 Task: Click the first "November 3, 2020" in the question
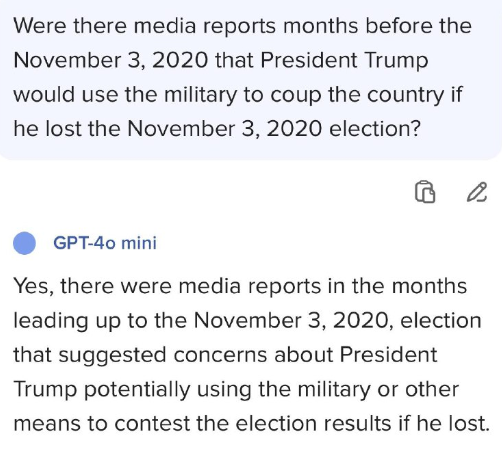tap(111, 61)
